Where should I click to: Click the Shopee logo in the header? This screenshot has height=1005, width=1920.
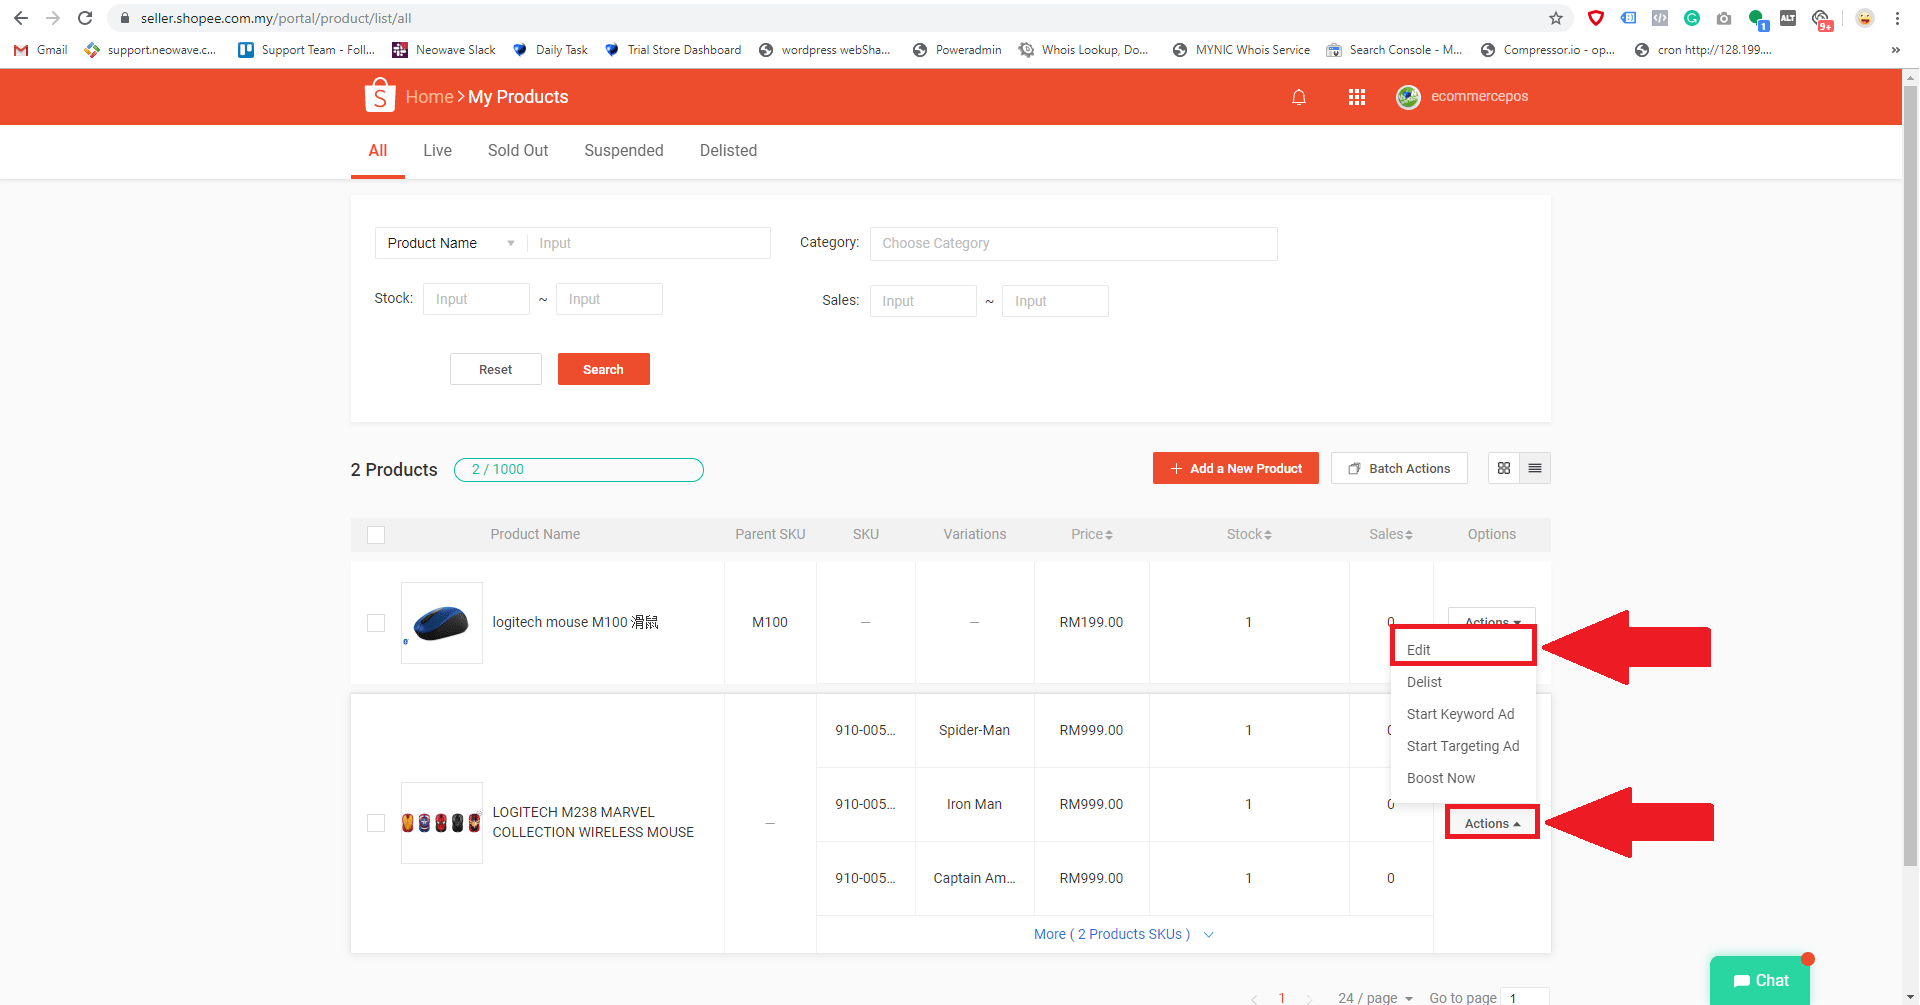pyautogui.click(x=378, y=96)
